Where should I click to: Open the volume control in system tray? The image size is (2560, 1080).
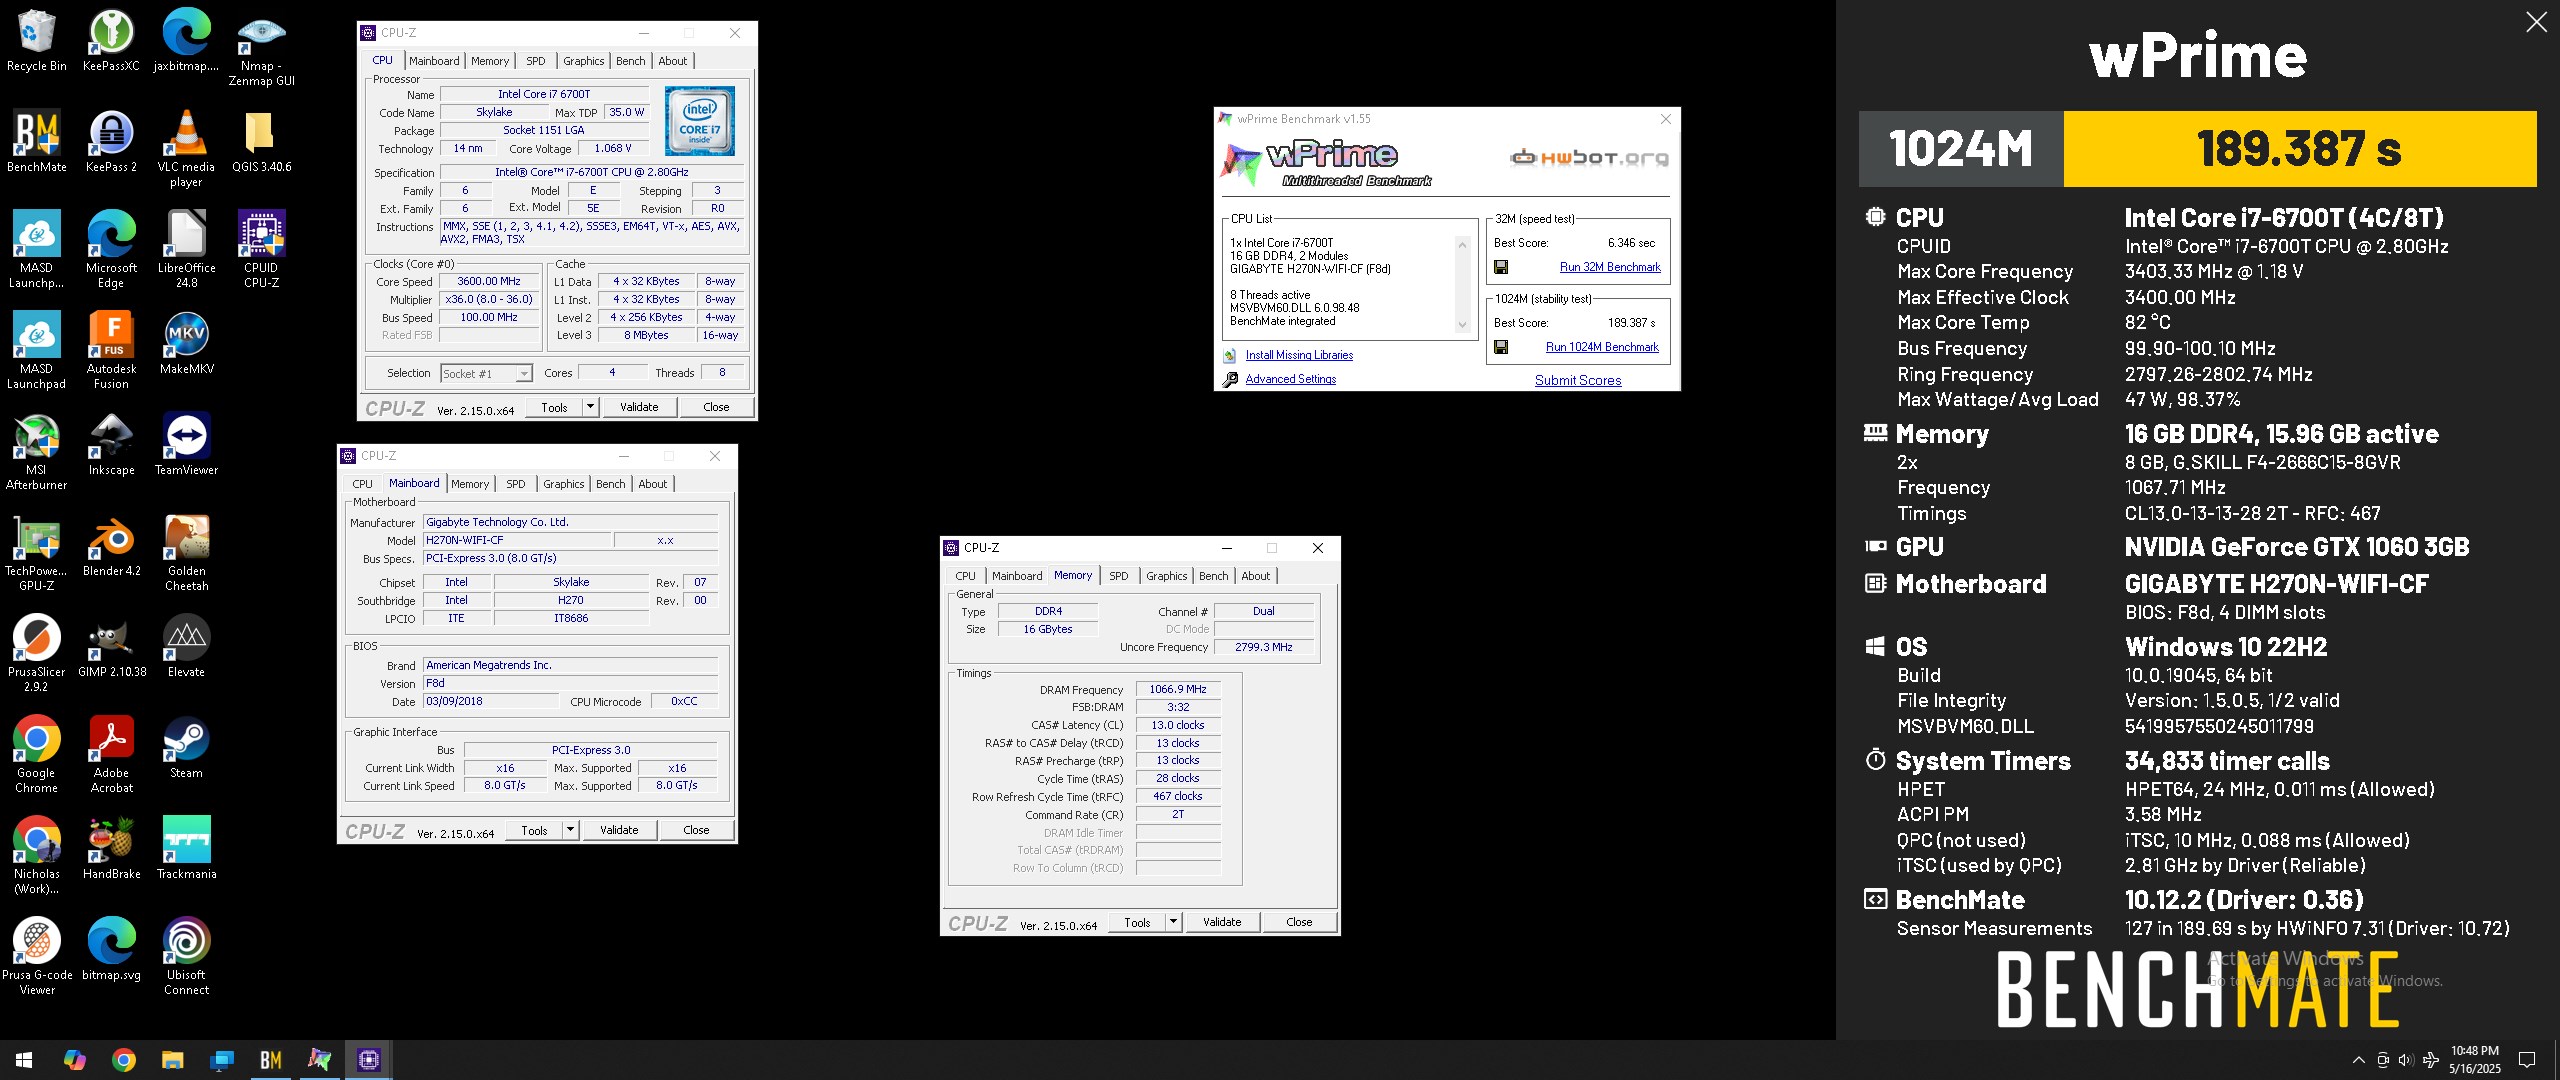pyautogui.click(x=2405, y=1060)
